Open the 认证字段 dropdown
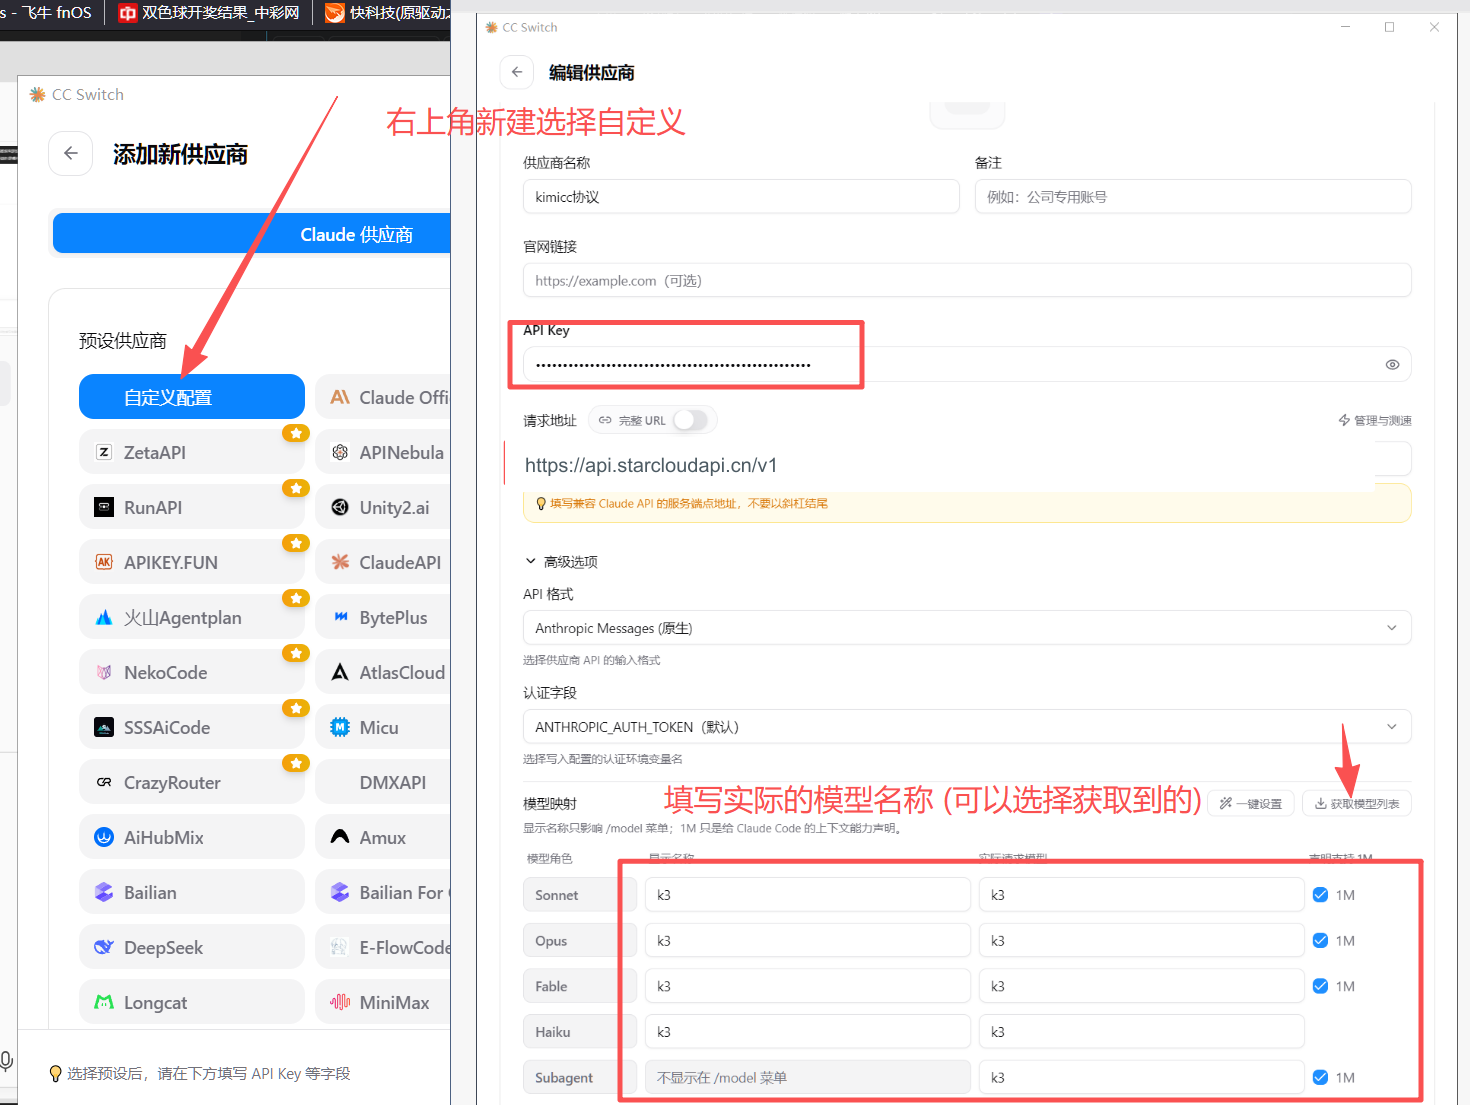This screenshot has width=1470, height=1105. point(967,727)
